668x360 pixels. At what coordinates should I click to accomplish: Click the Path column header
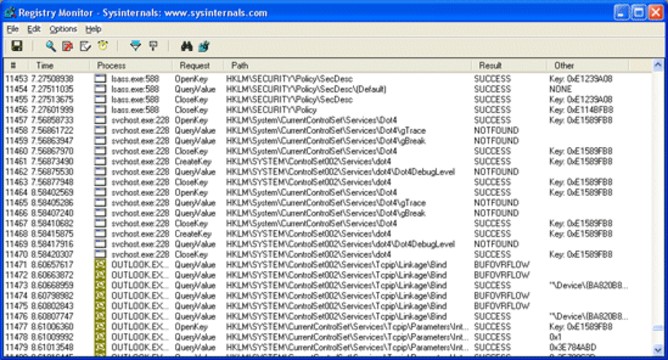[347, 65]
